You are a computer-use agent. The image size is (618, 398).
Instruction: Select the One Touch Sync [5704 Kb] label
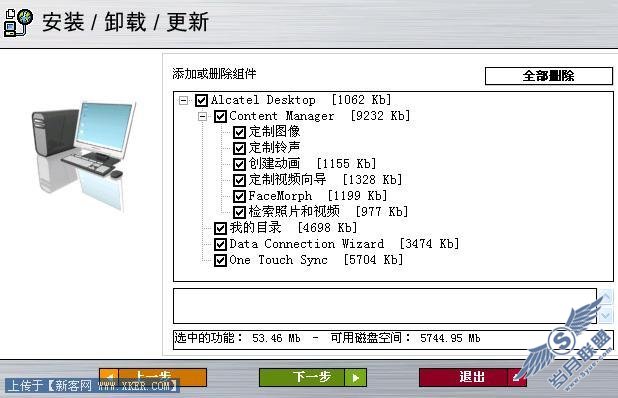pos(316,260)
